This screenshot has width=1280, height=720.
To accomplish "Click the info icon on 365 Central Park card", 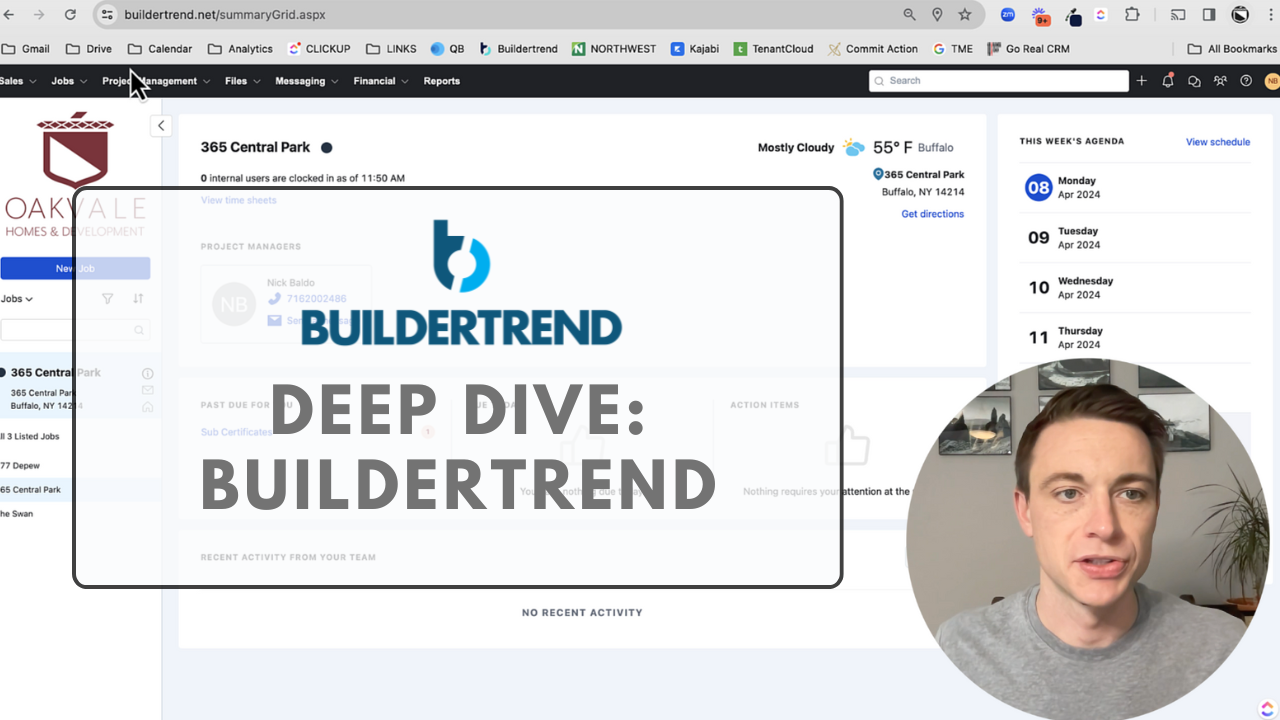I will click(148, 373).
